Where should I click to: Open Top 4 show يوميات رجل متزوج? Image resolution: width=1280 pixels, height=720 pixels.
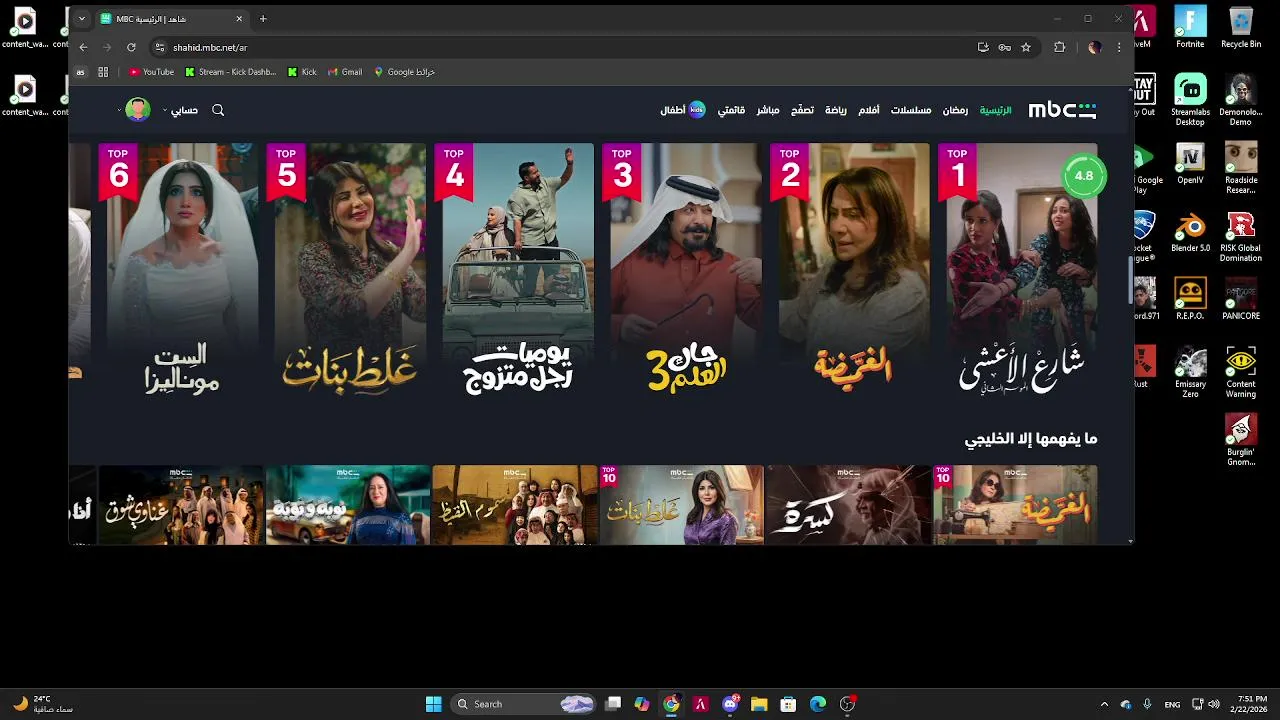514,270
